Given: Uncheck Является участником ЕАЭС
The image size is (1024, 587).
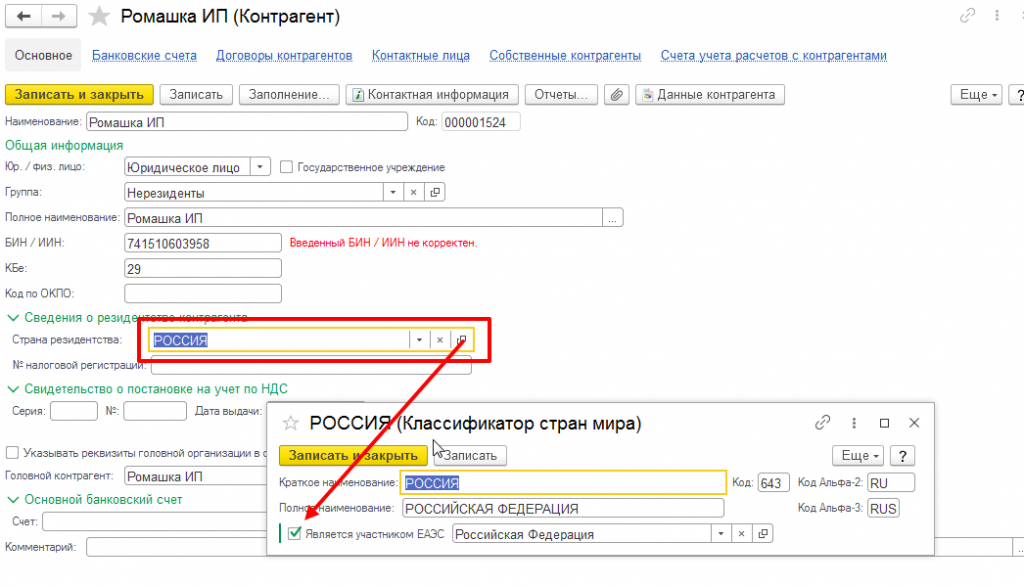Looking at the screenshot, I should (294, 534).
